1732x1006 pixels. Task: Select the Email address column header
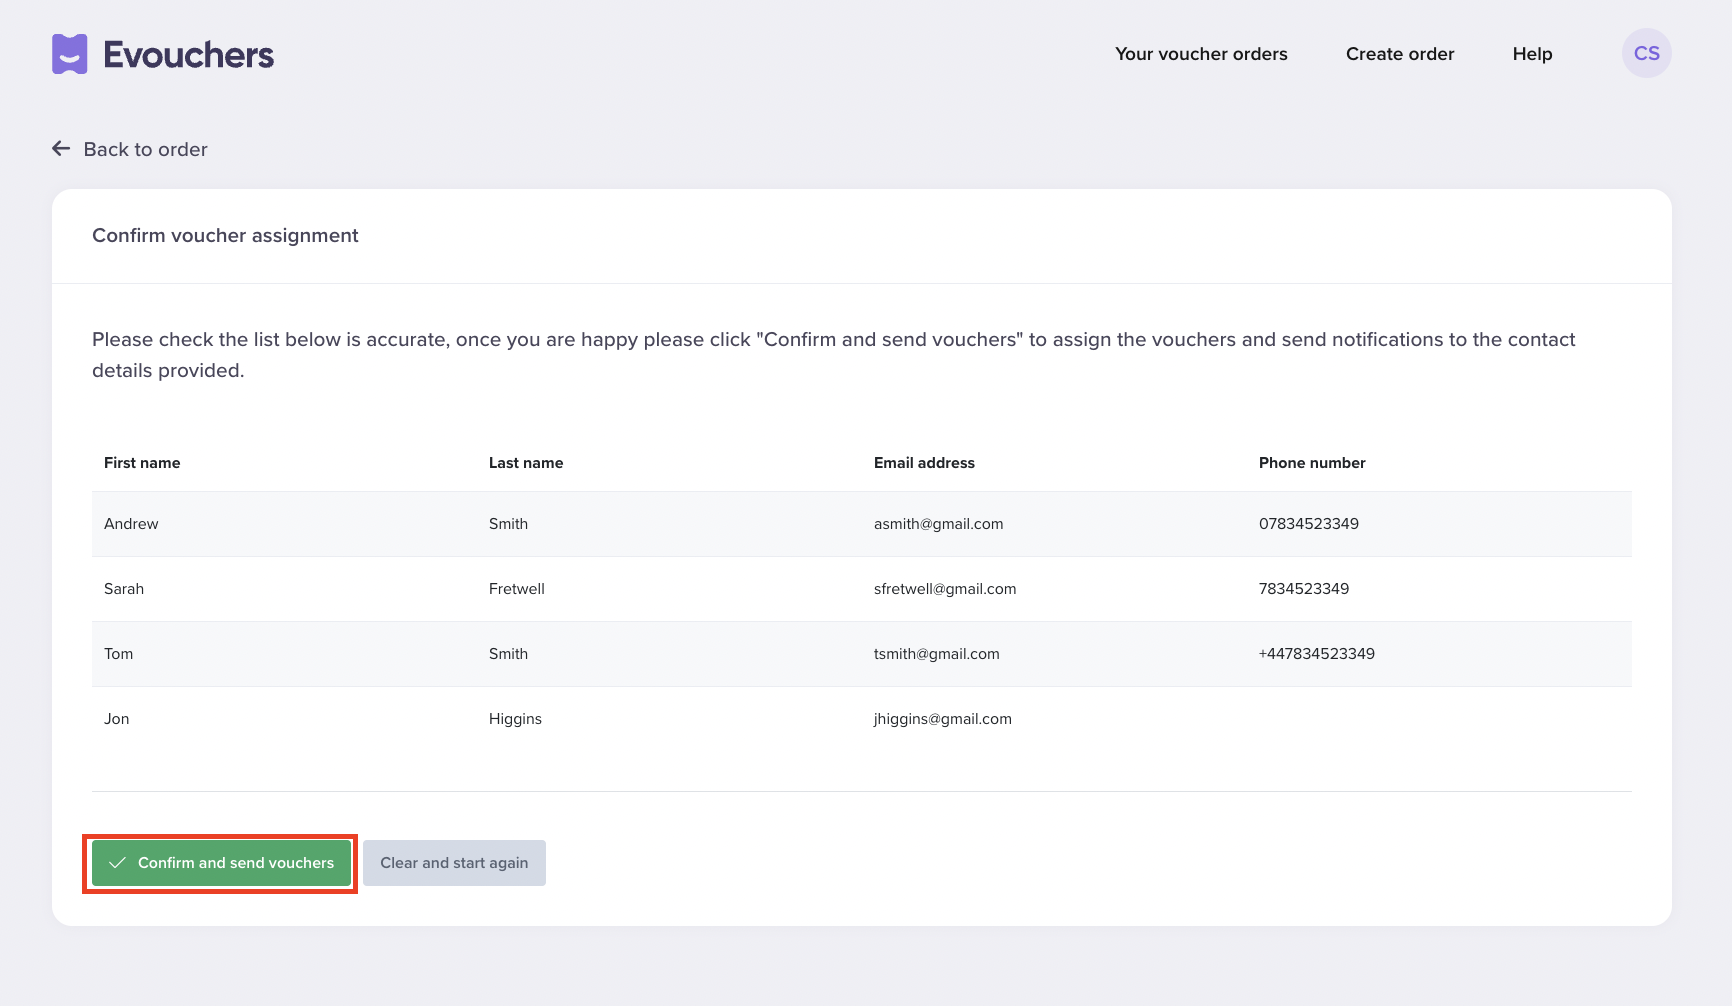tap(924, 463)
